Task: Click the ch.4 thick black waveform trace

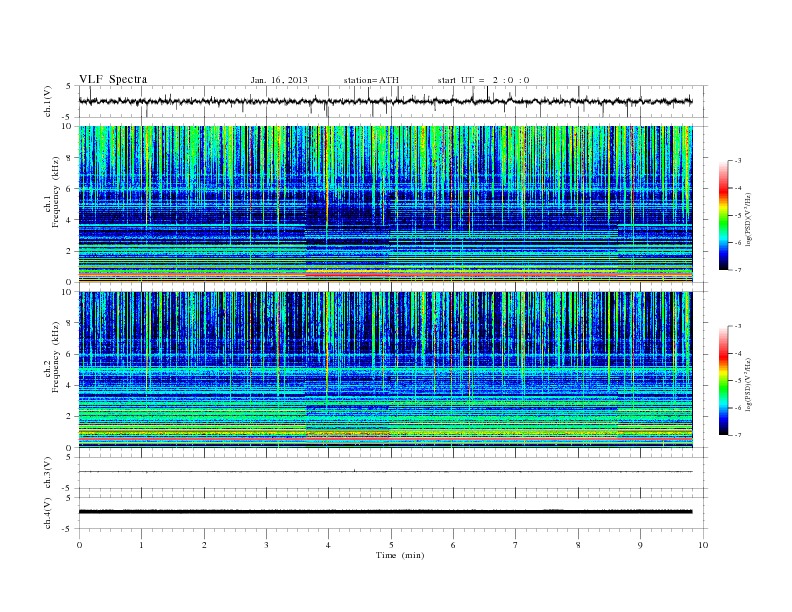Action: pos(385,512)
